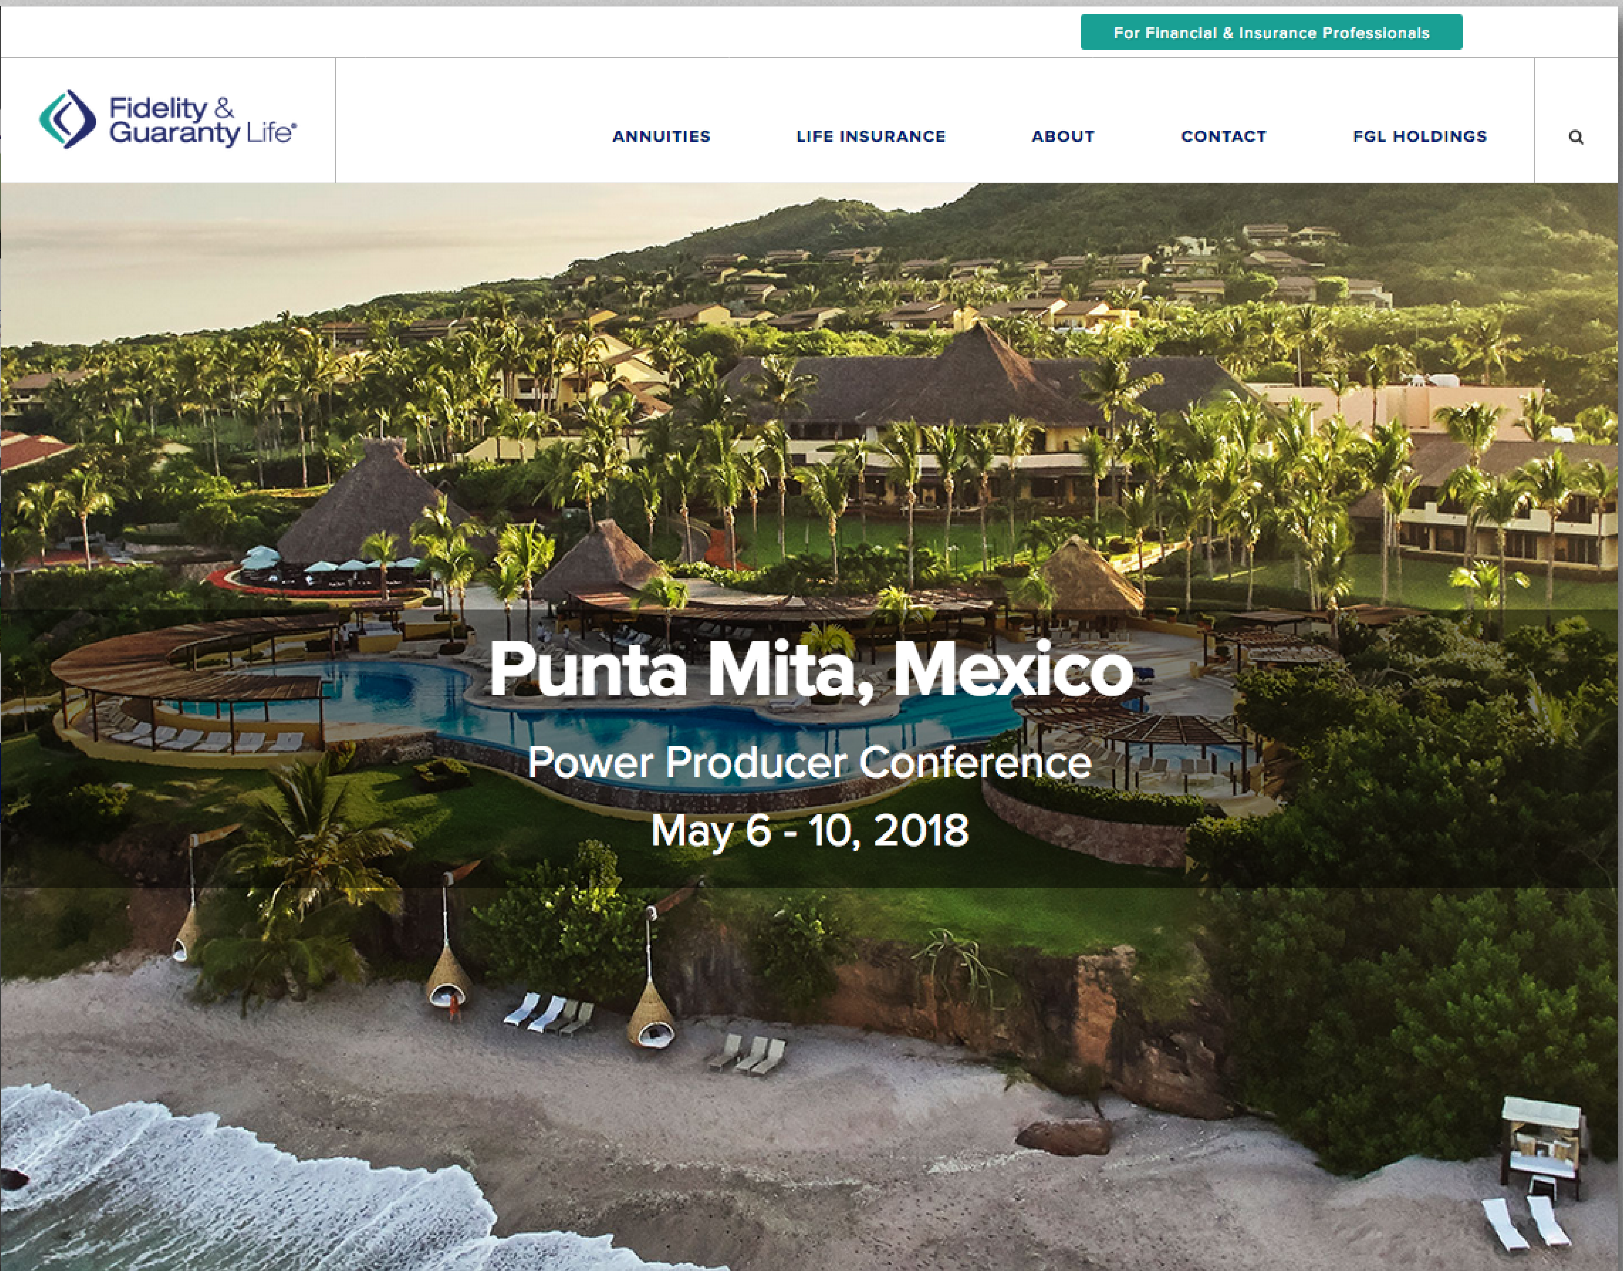The image size is (1623, 1271).
Task: Open the Annuities menu
Action: [x=661, y=136]
